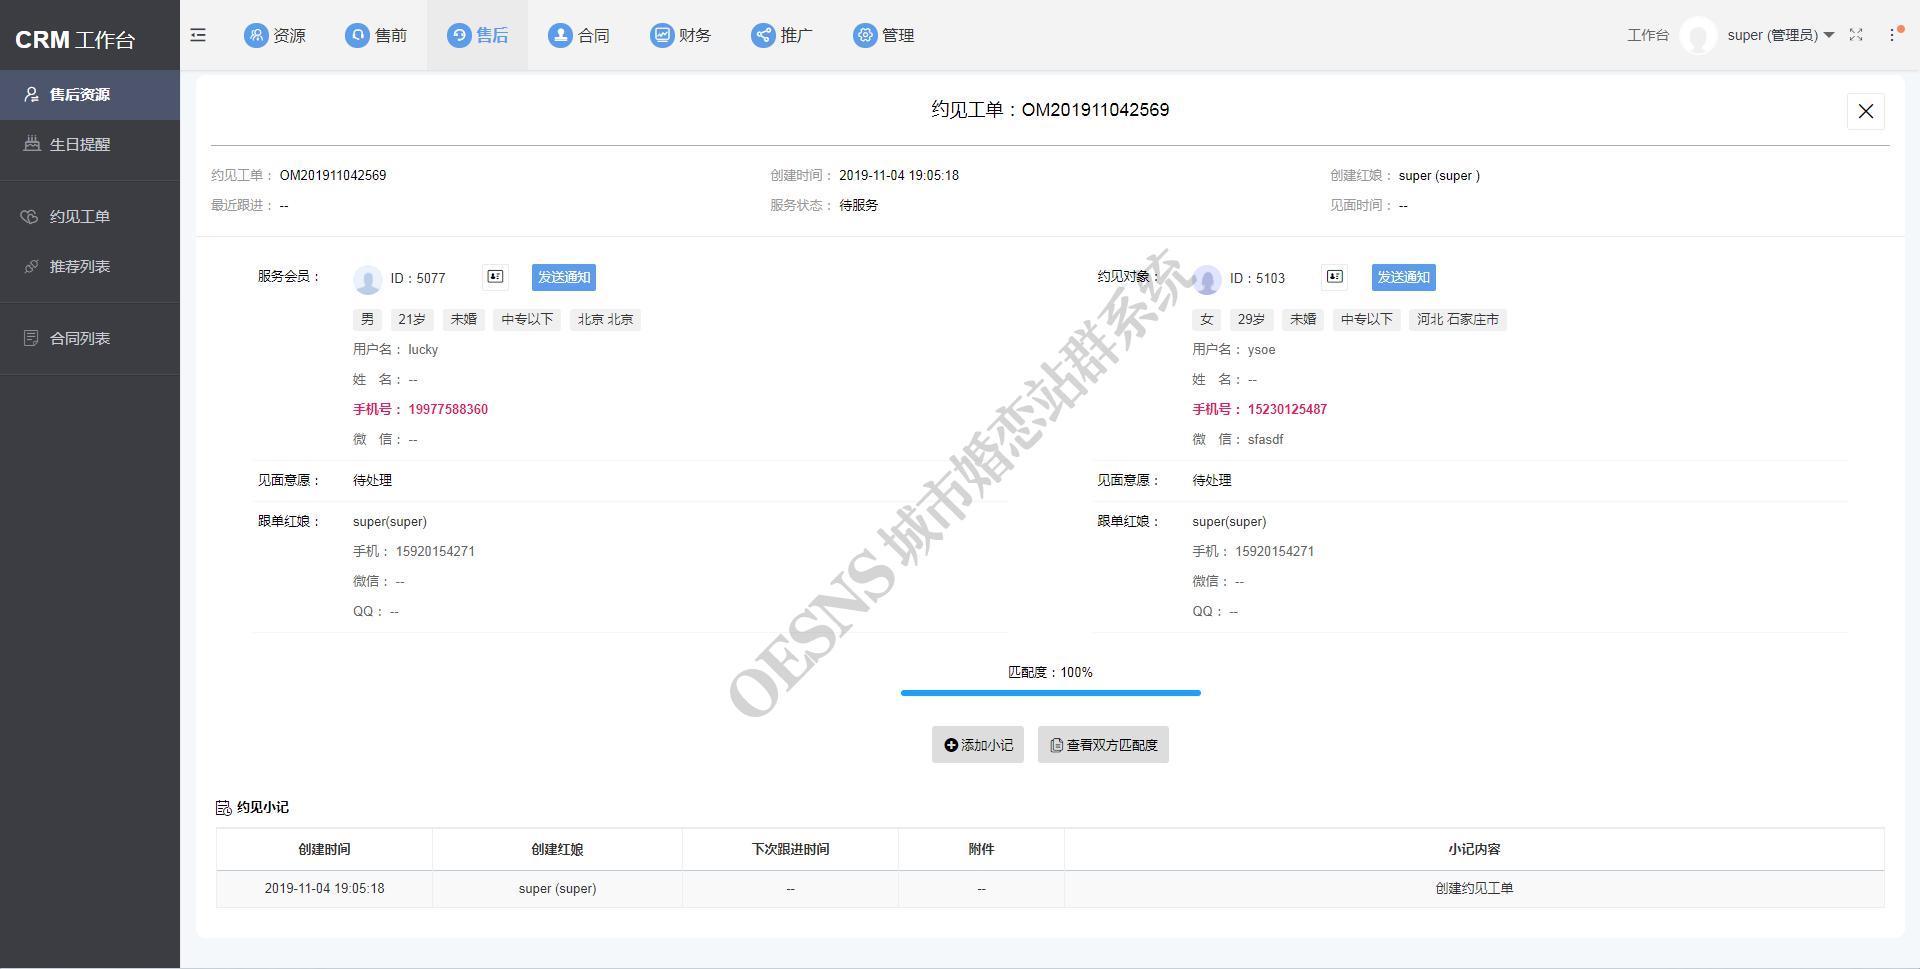Click phone number 19977588360

click(x=448, y=409)
